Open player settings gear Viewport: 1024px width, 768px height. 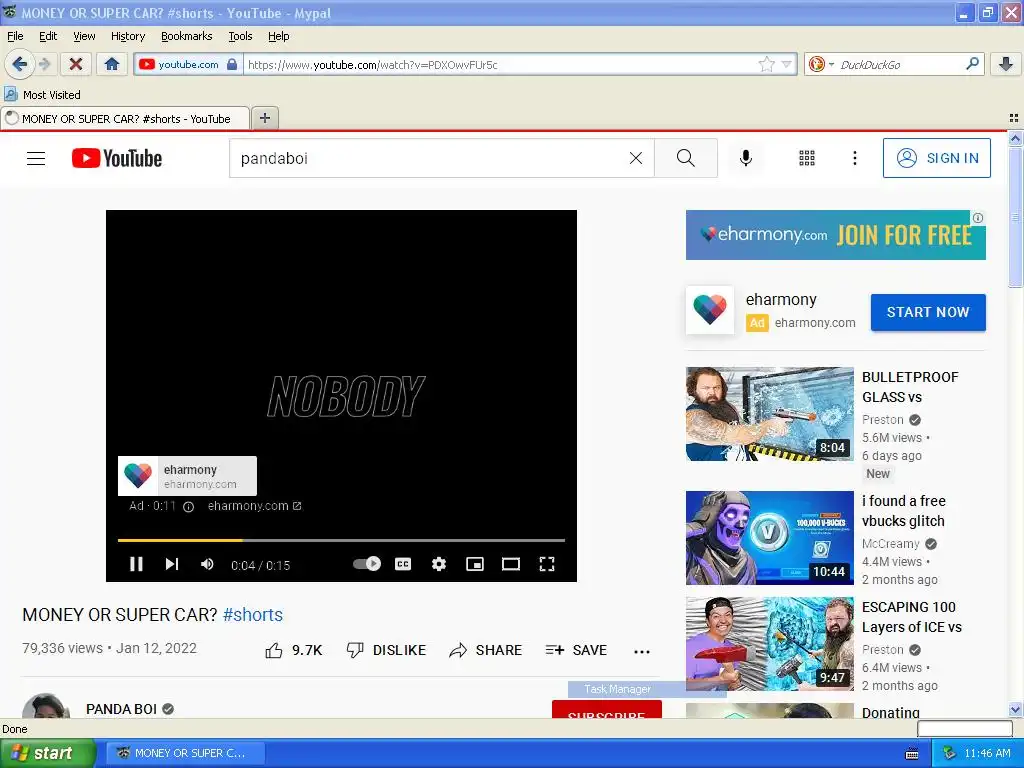439,564
